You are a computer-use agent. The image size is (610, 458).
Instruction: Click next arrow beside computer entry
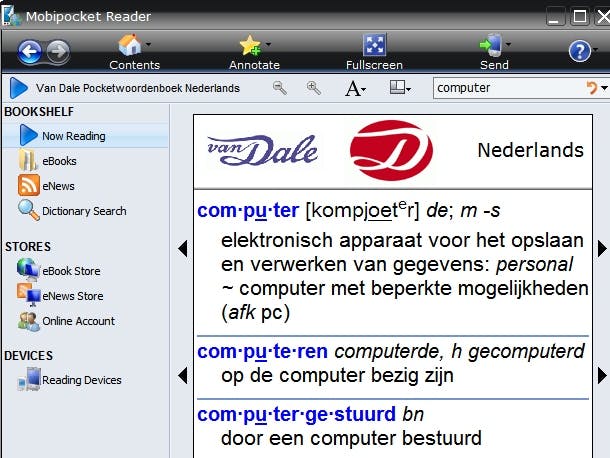(602, 249)
